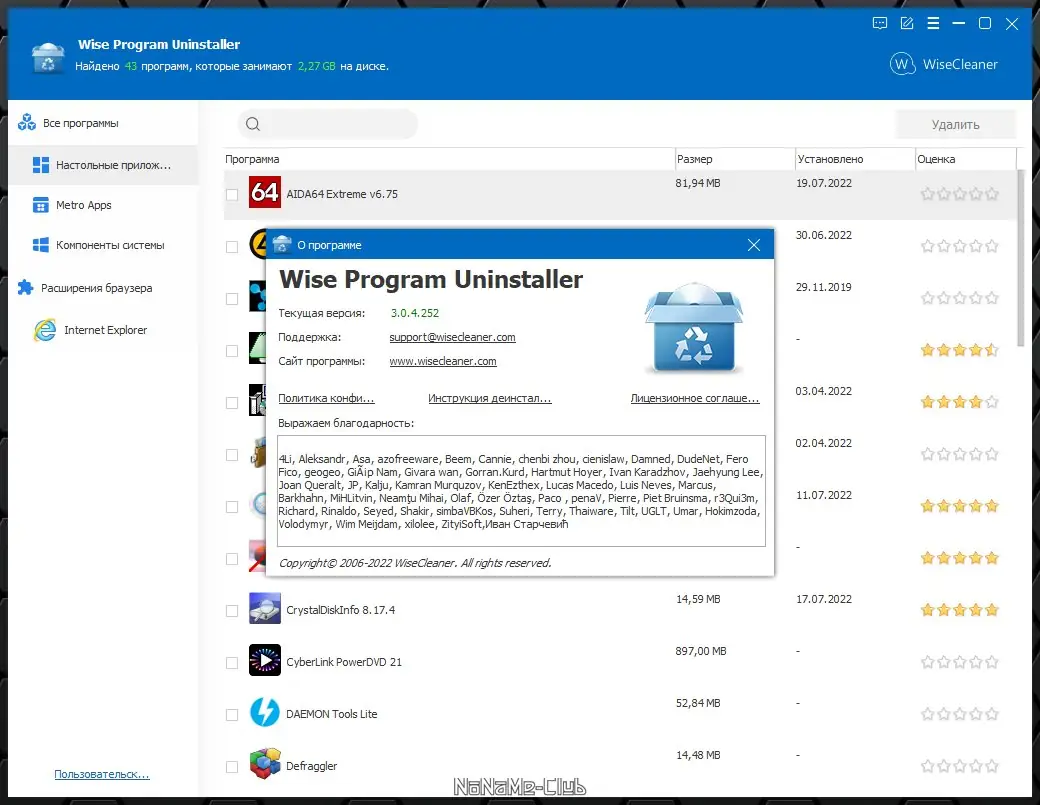The width and height of the screenshot is (1040, 805).
Task: Tick the AIDA64 Extreme v6.75 checkbox
Action: (x=231, y=195)
